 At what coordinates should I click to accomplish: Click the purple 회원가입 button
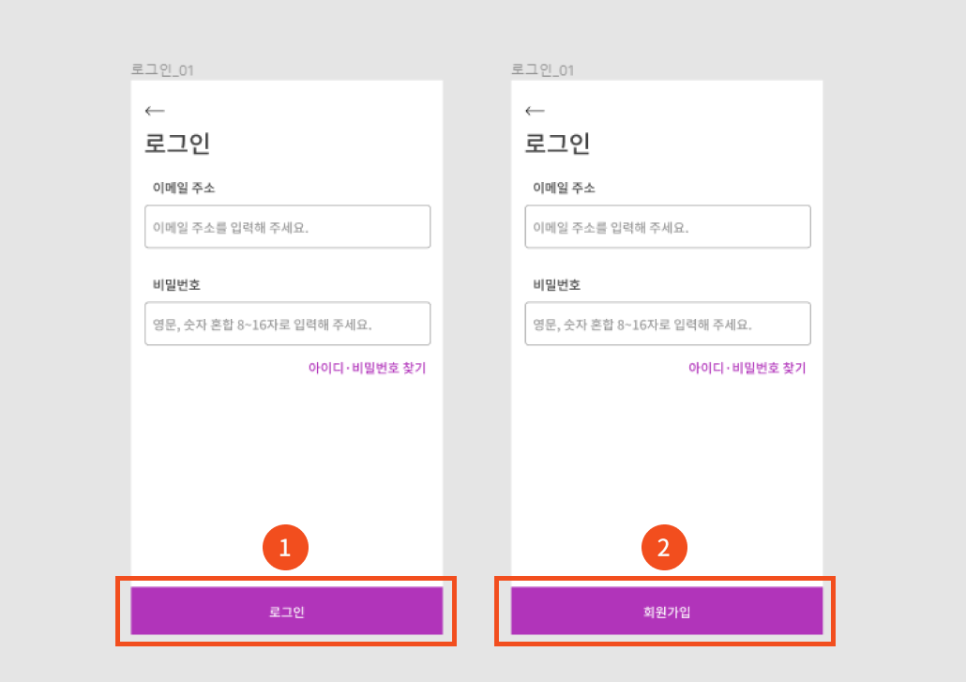point(667,611)
